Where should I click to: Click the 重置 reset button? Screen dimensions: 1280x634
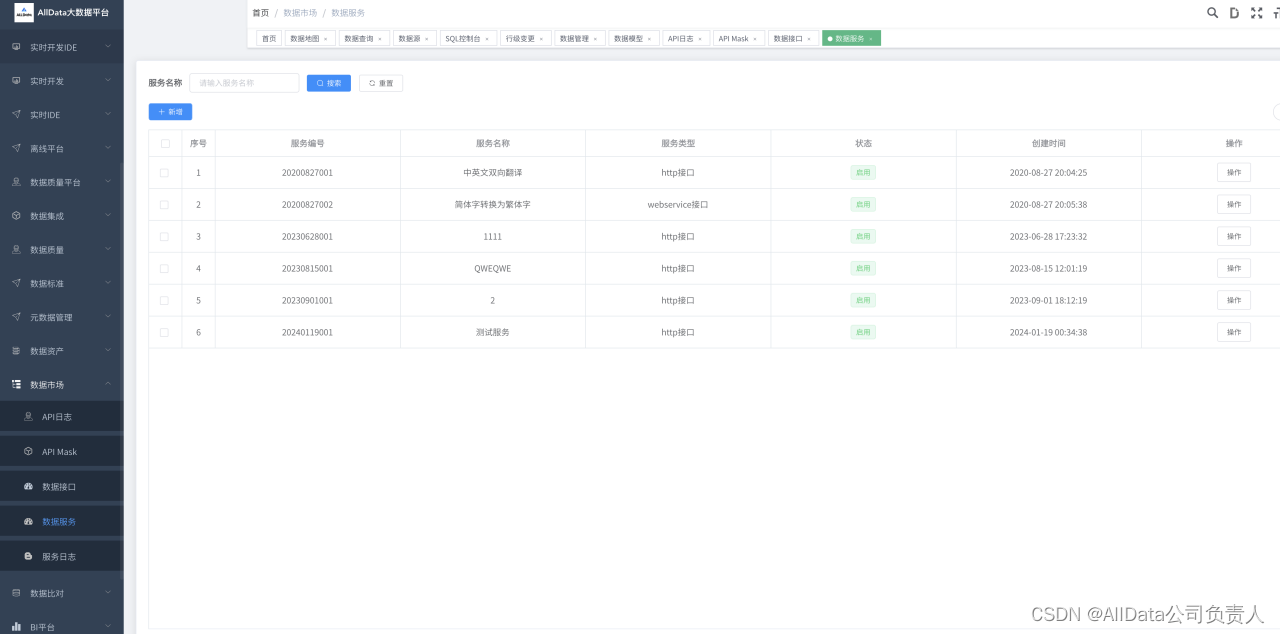point(381,83)
